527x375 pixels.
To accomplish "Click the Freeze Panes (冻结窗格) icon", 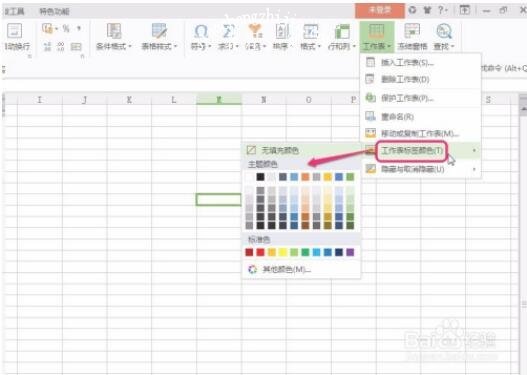I will click(x=412, y=31).
